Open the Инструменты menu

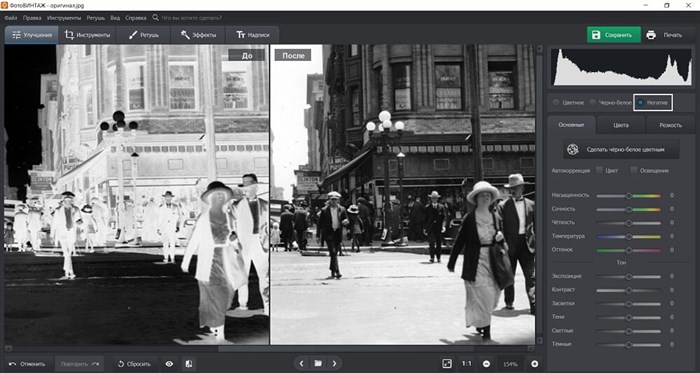pyautogui.click(x=64, y=18)
